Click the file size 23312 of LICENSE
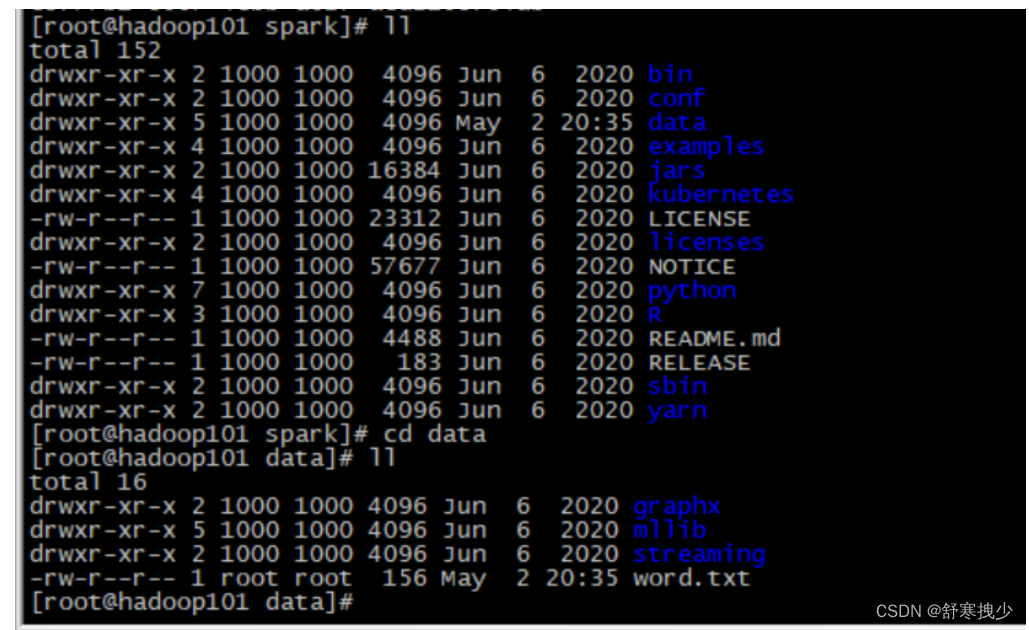Image resolution: width=1029 pixels, height=630 pixels. [404, 219]
